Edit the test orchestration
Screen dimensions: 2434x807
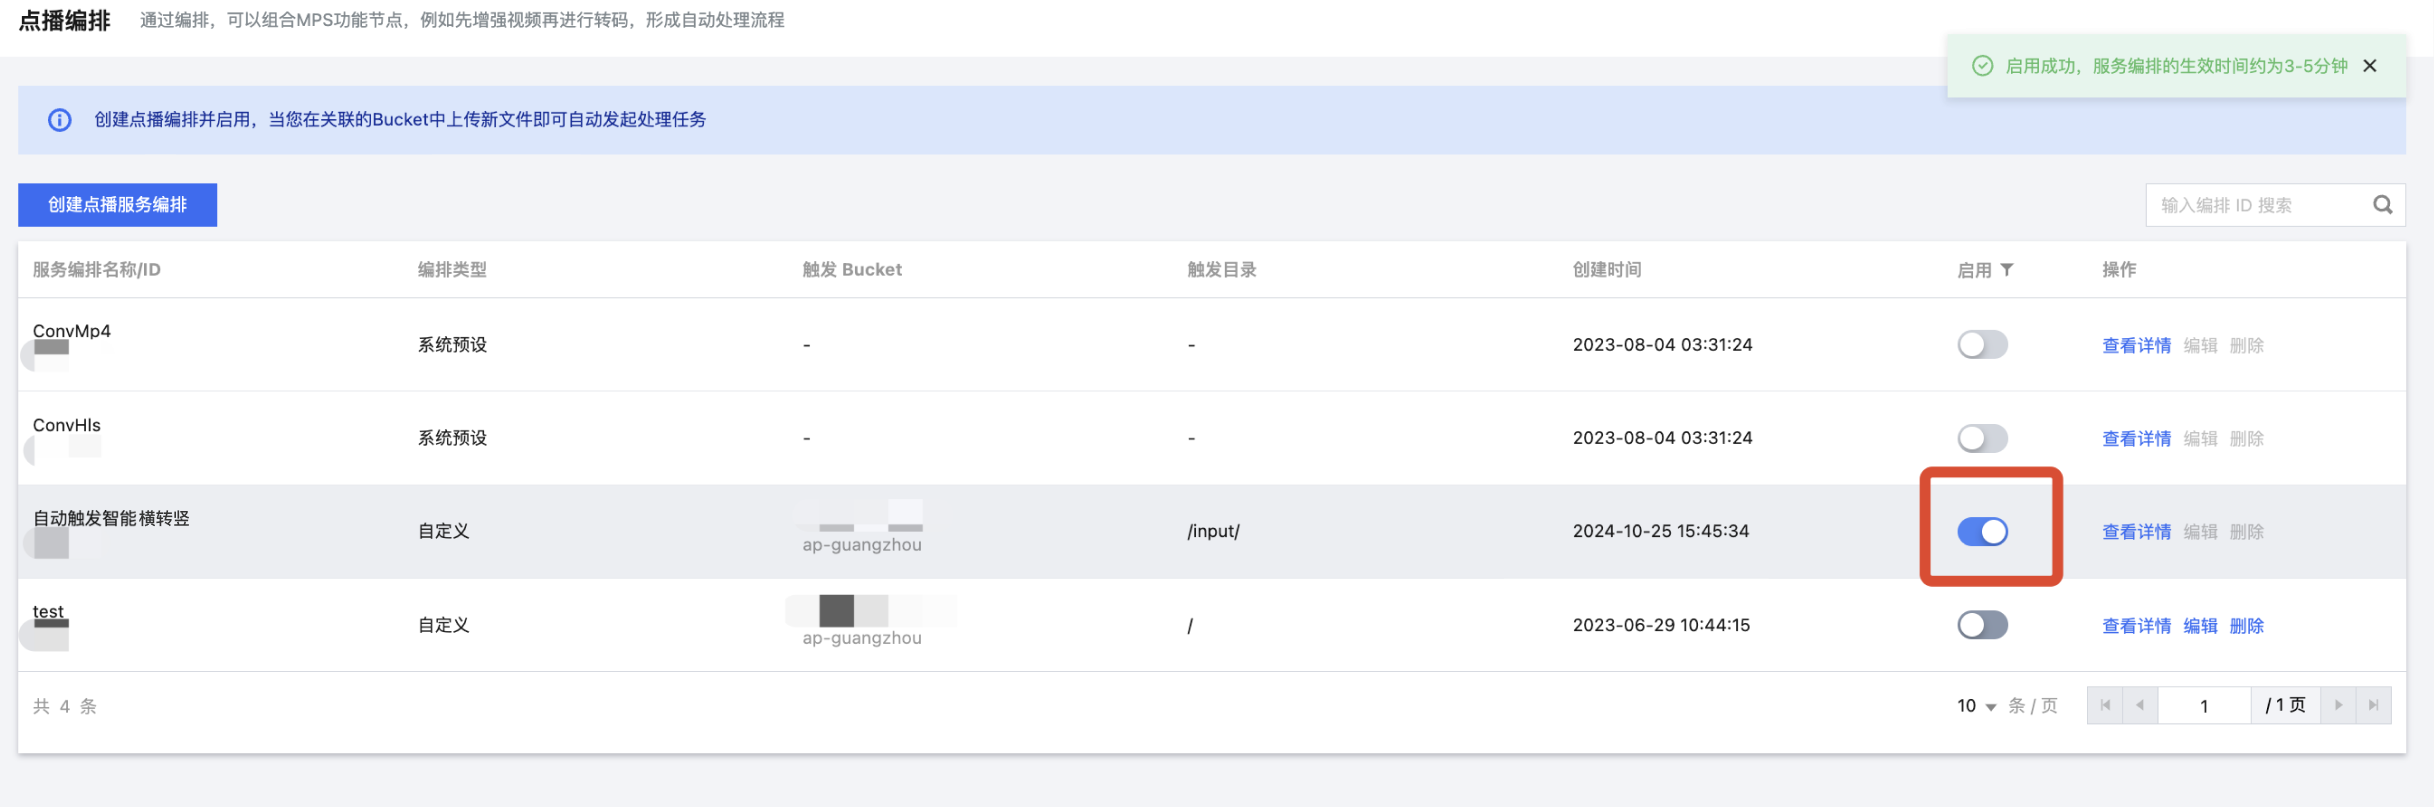click(x=2200, y=626)
